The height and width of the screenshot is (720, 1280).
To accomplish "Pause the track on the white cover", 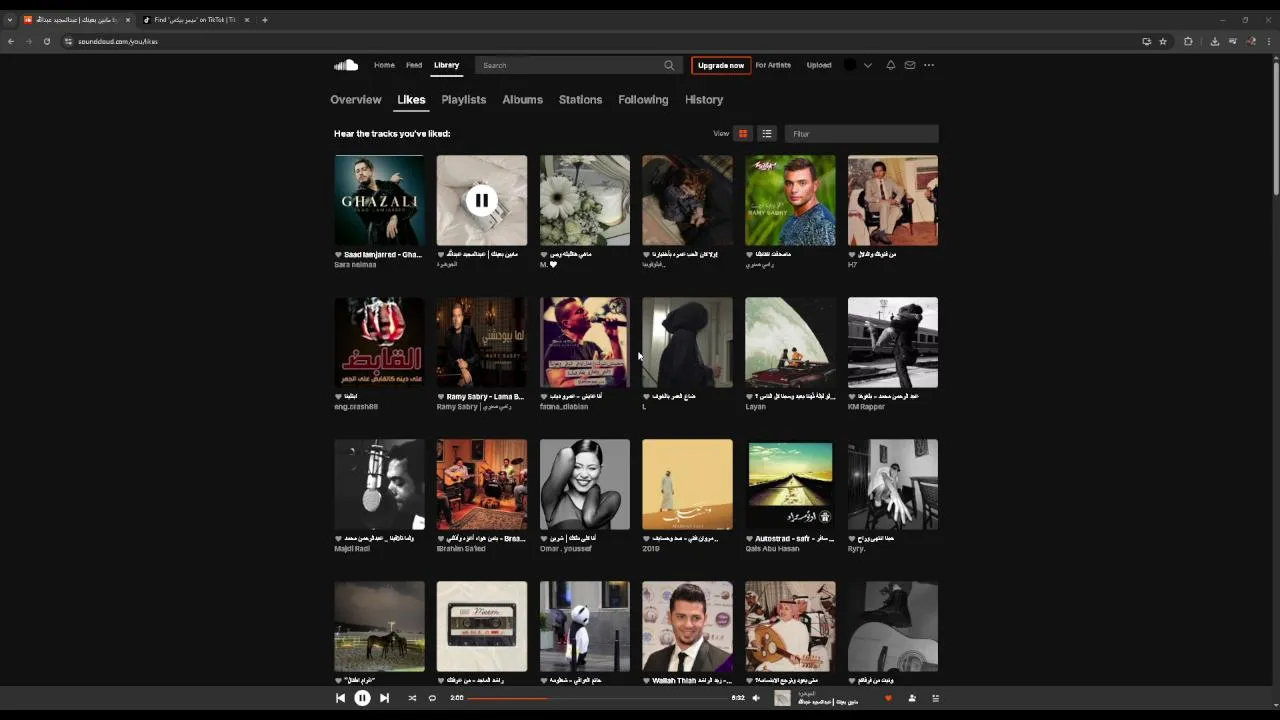I will pos(481,200).
